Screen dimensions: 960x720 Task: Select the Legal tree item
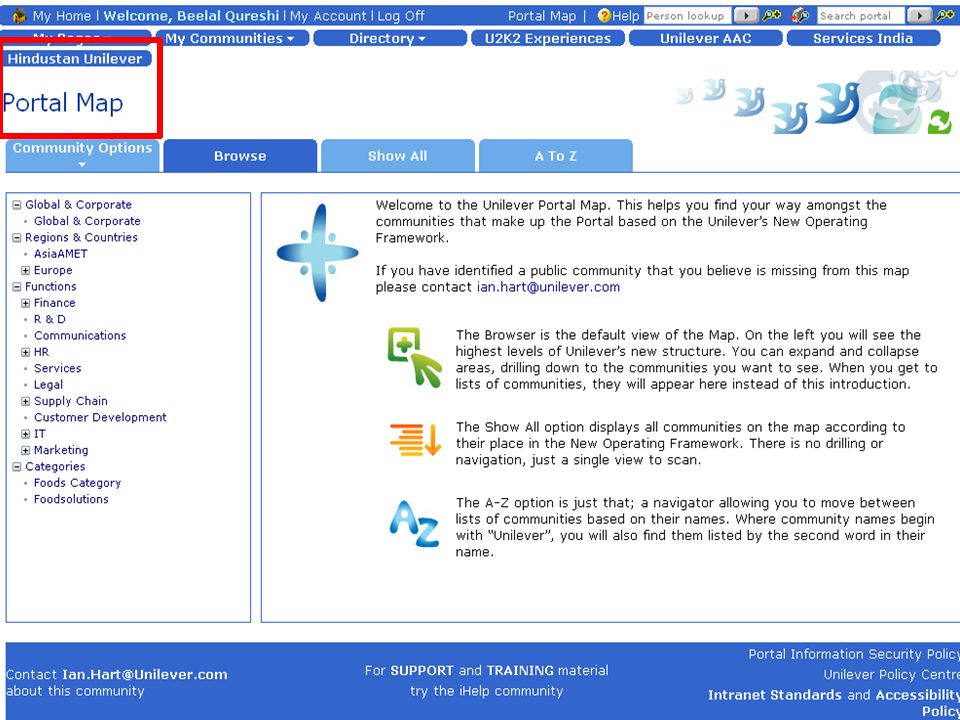pyautogui.click(x=48, y=385)
